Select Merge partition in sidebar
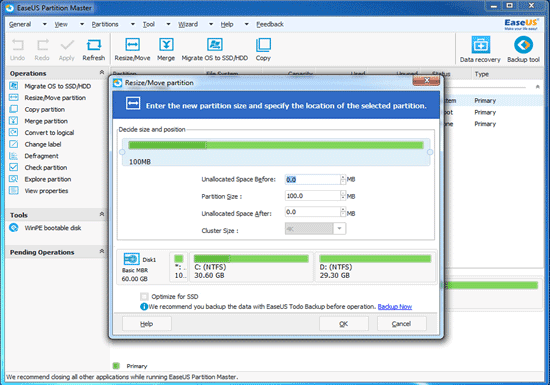Viewport: 550px width, 385px height. coord(46,121)
